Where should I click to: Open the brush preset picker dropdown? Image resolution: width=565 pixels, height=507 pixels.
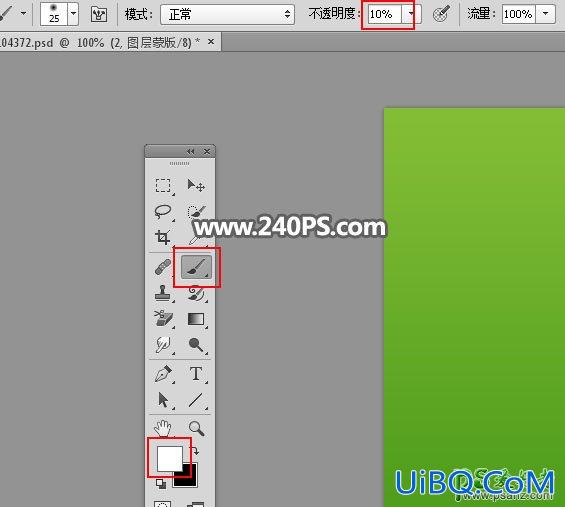click(x=74, y=14)
